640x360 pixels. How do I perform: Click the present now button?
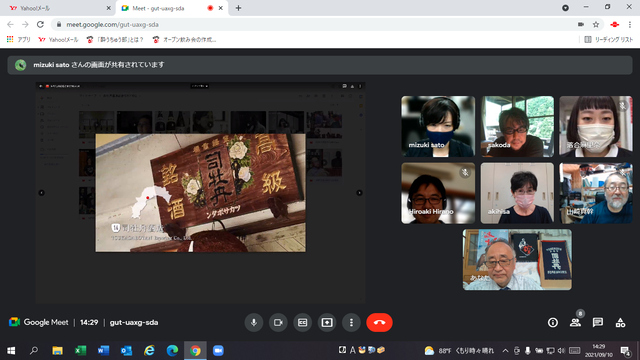point(327,322)
